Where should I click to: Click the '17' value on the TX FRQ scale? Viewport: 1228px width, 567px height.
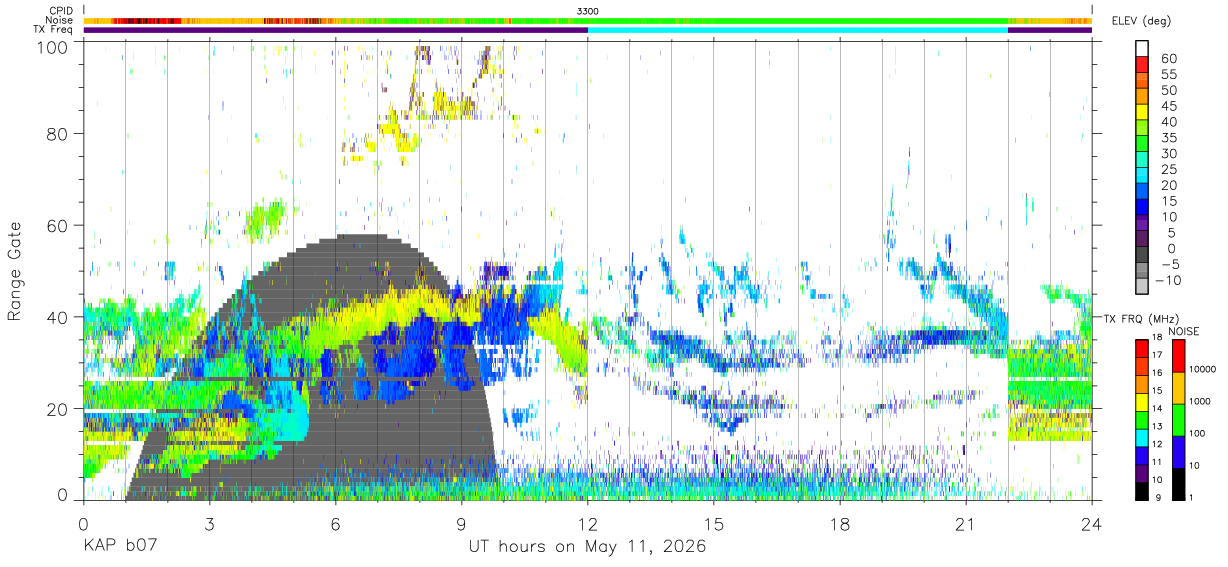click(x=1156, y=356)
